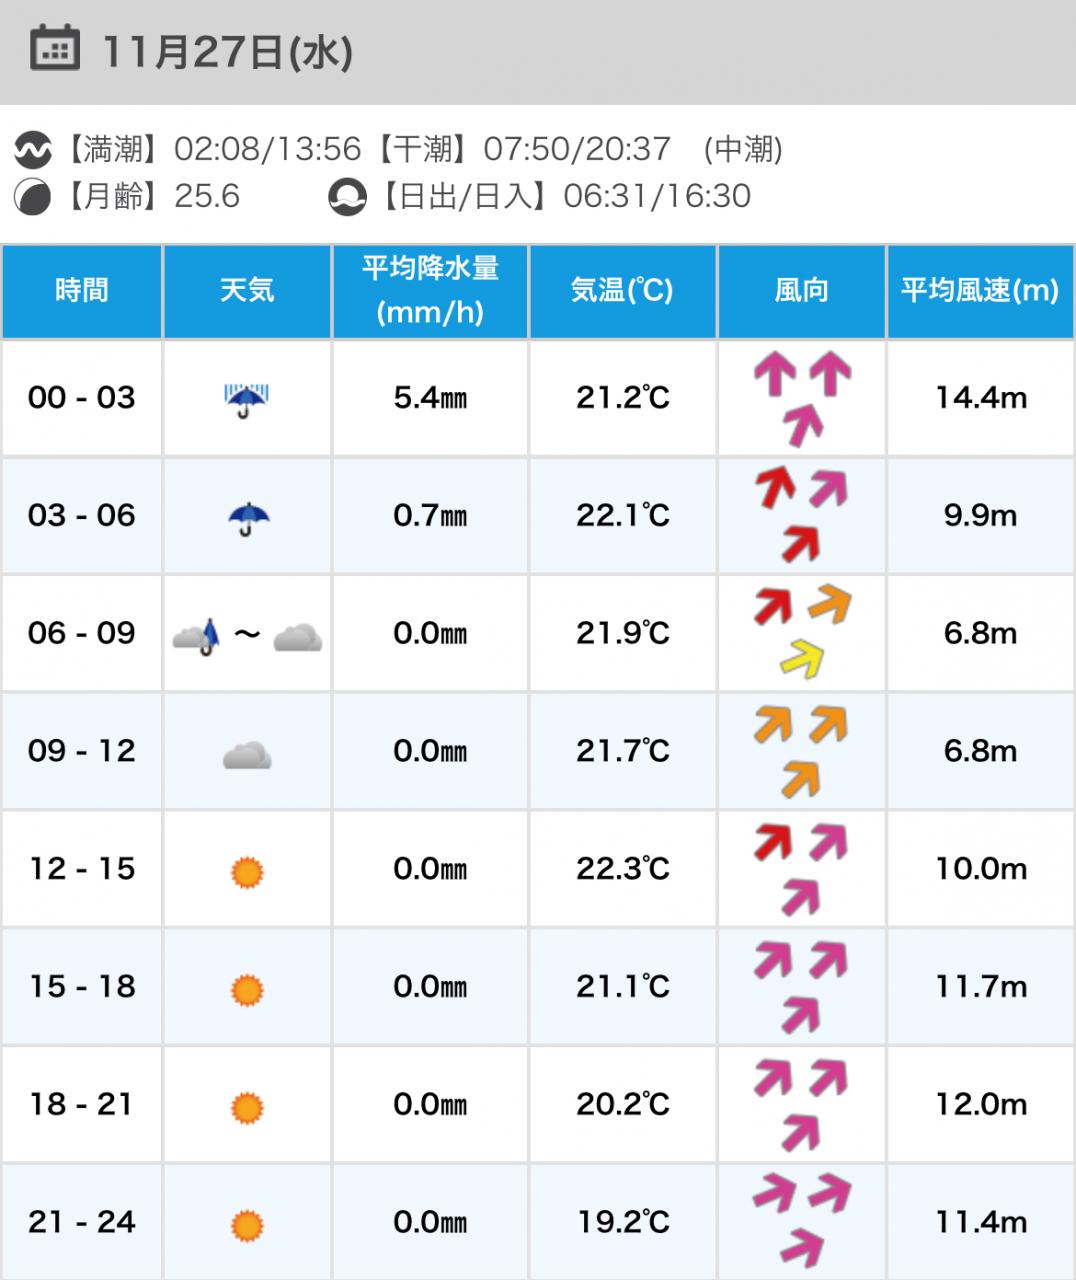The image size is (1076, 1280).
Task: Click the calendar icon beside 11月27日
Action: click(x=54, y=49)
